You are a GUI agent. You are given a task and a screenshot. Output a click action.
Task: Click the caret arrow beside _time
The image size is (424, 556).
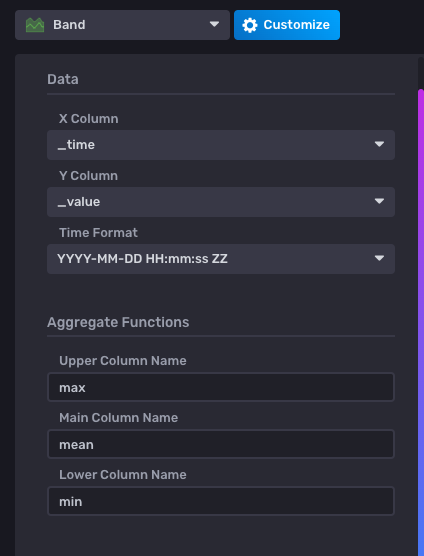coord(379,144)
